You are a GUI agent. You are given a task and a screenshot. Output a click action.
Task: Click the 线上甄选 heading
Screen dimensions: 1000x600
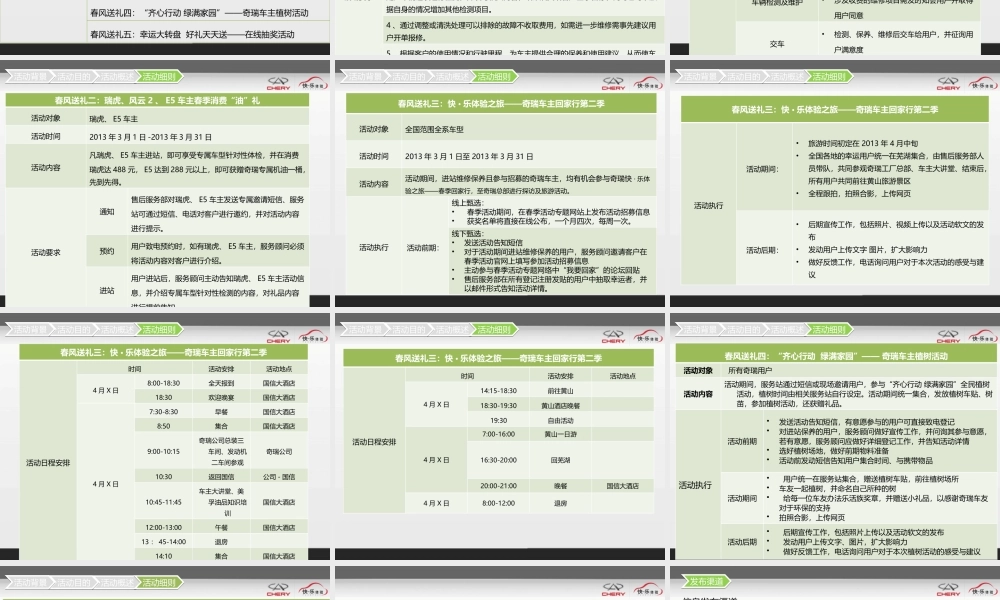pyautogui.click(x=467, y=203)
